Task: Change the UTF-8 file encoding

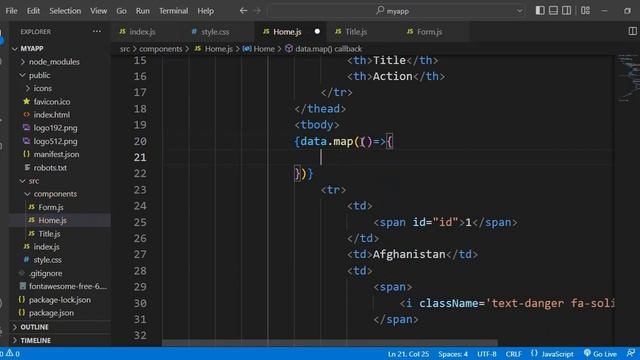Action: click(487, 354)
